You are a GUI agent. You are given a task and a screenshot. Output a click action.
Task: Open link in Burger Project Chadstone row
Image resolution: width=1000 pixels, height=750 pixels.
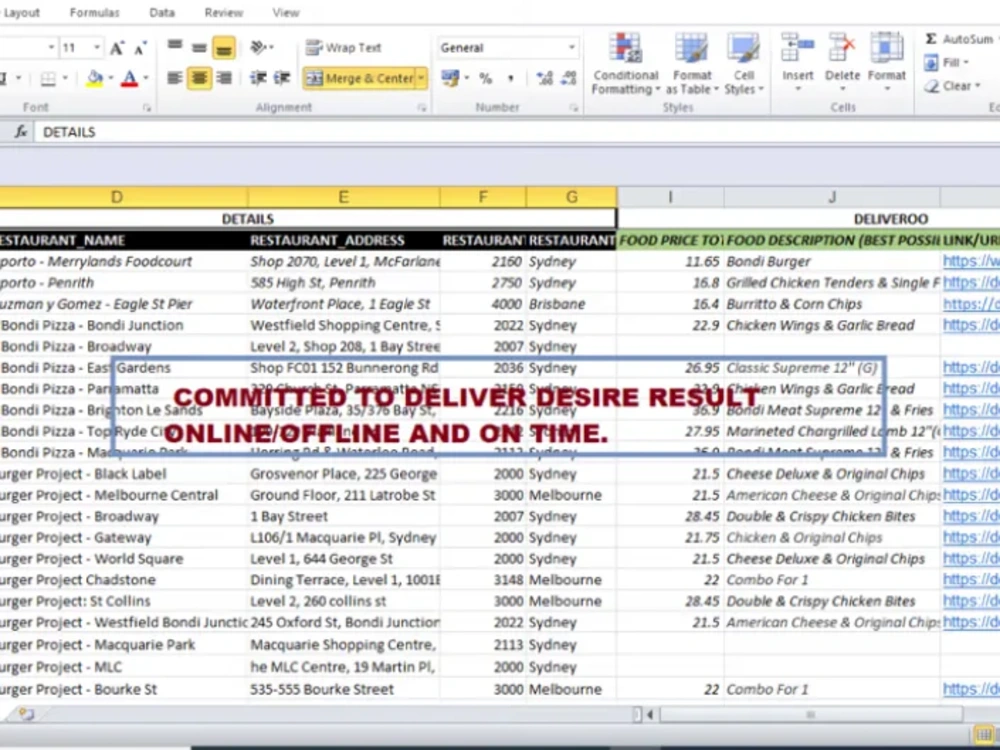[971, 580]
